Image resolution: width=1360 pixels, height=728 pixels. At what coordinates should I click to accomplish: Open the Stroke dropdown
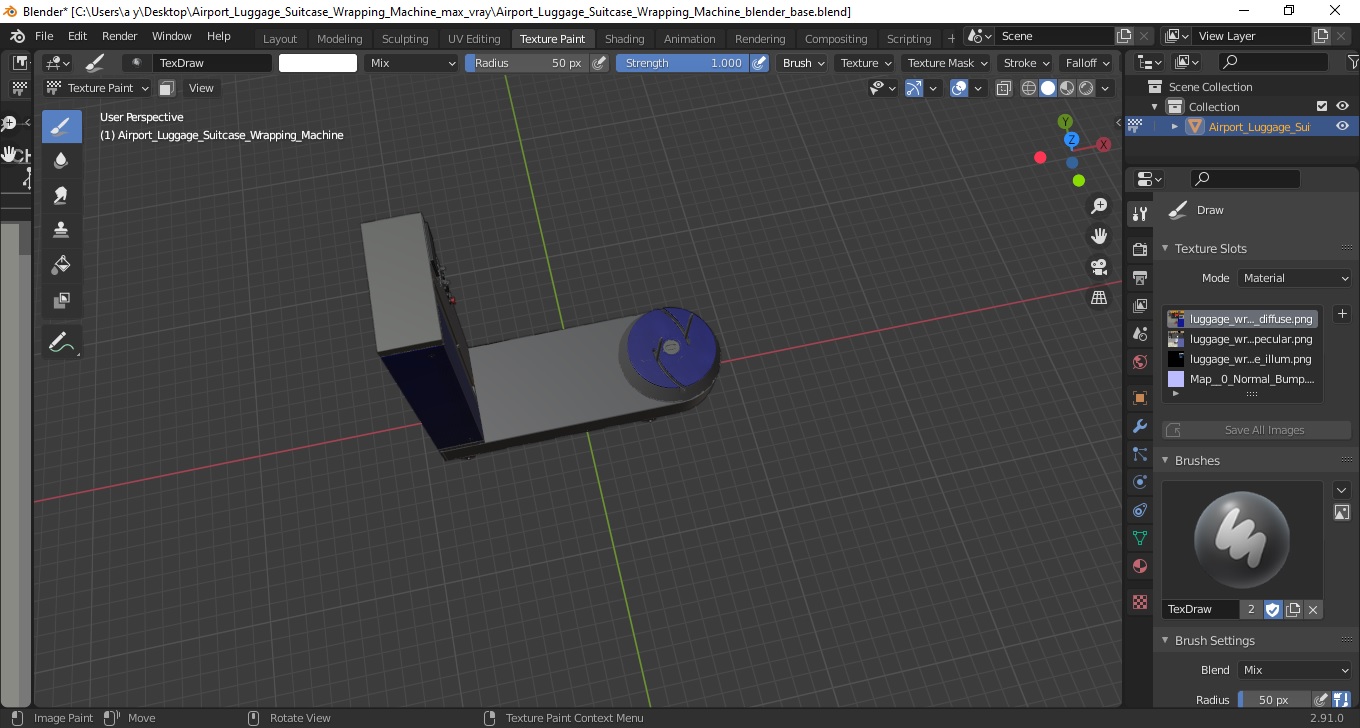(x=1026, y=62)
